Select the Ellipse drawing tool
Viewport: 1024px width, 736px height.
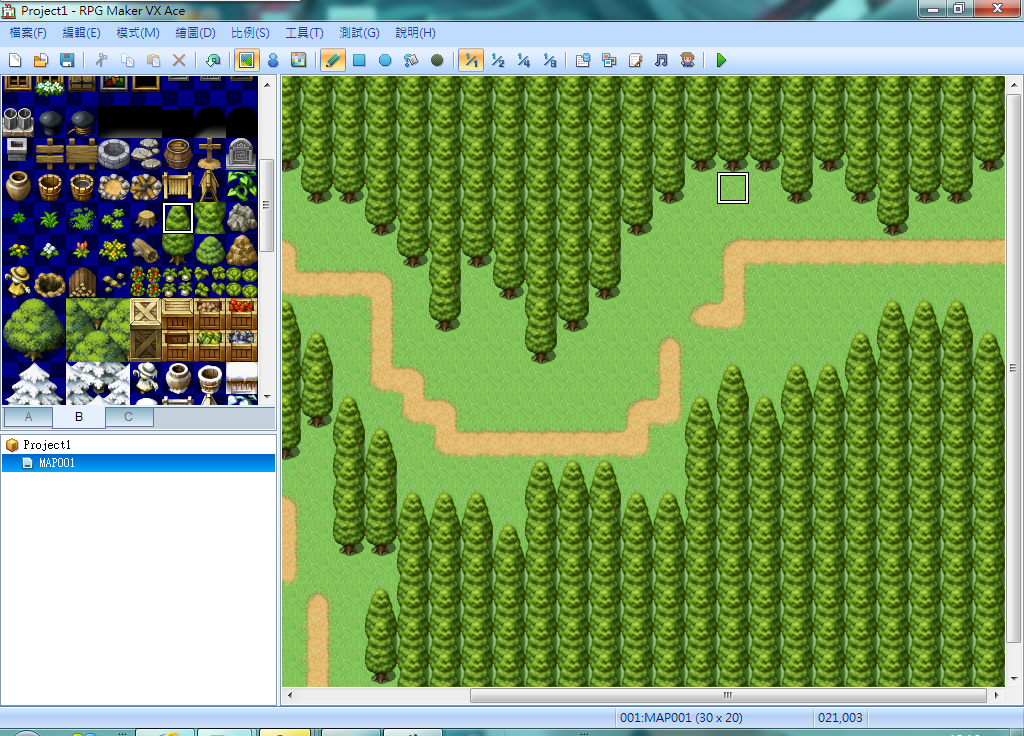(x=385, y=61)
